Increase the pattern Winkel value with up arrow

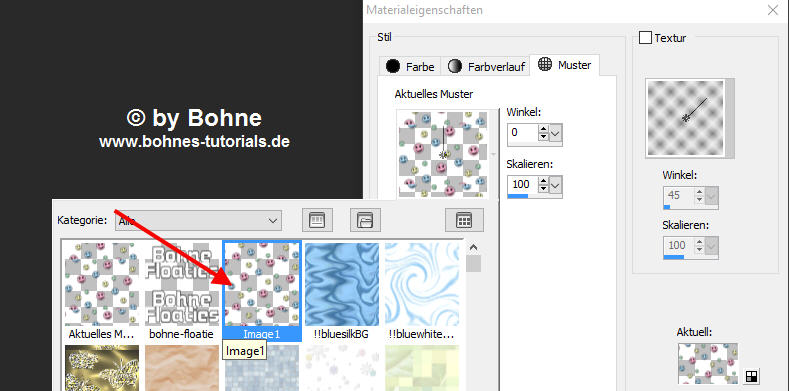tap(543, 129)
